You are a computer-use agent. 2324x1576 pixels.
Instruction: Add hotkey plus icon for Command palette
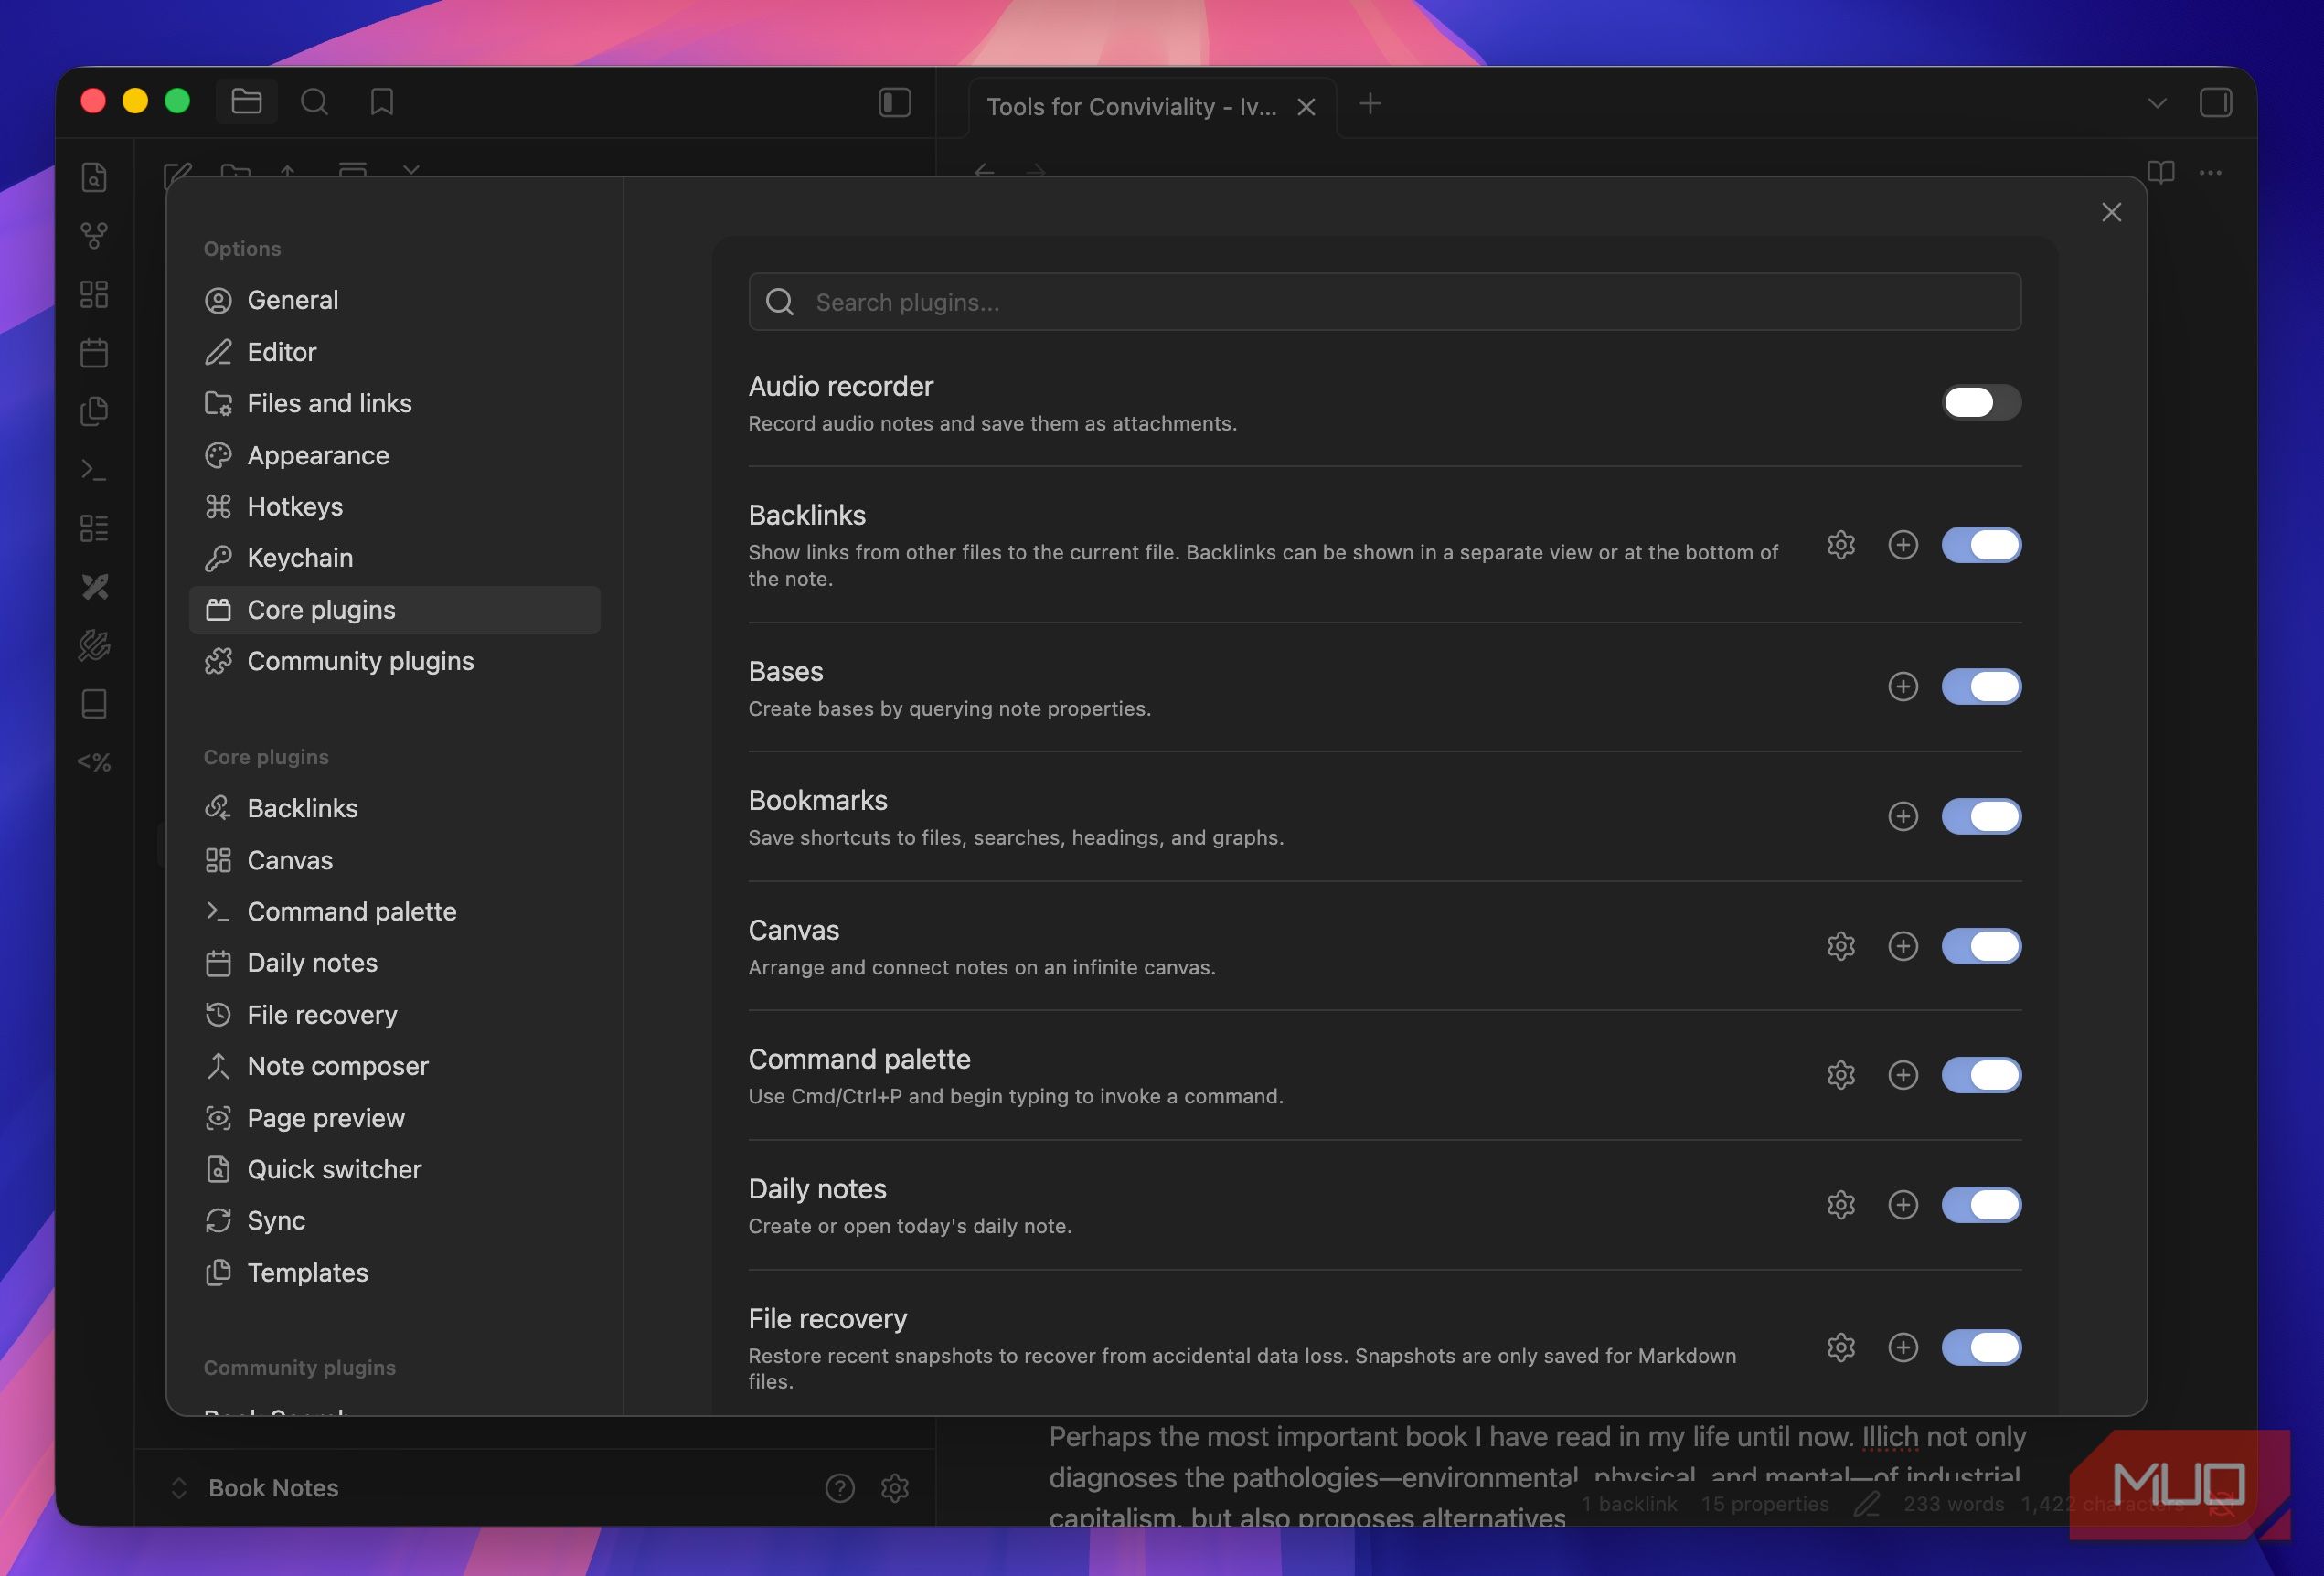1902,1075
